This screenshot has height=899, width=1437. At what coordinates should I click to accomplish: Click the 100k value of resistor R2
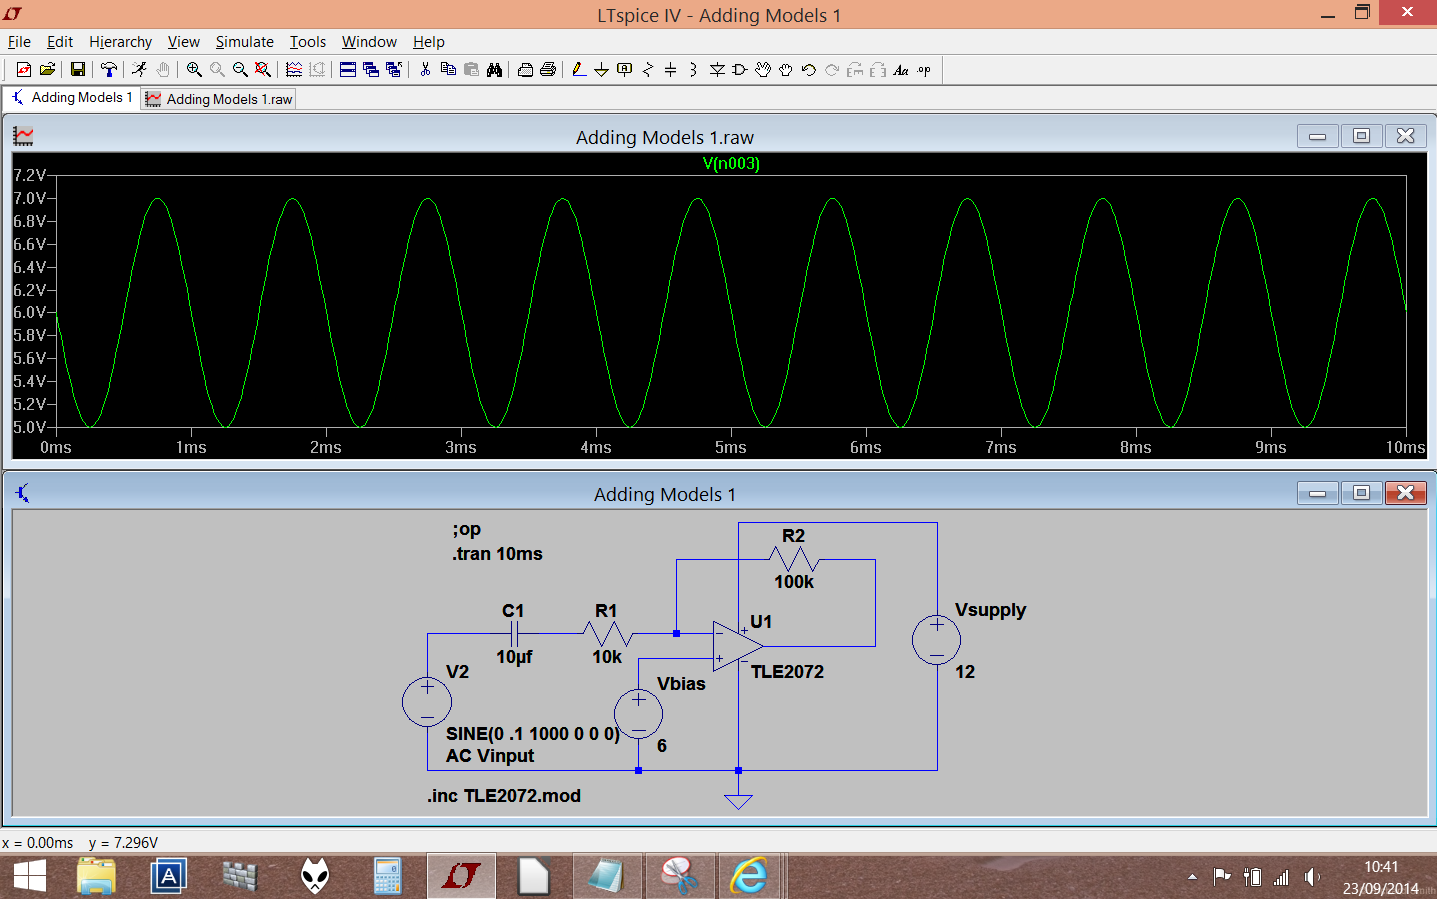pyautogui.click(x=794, y=581)
